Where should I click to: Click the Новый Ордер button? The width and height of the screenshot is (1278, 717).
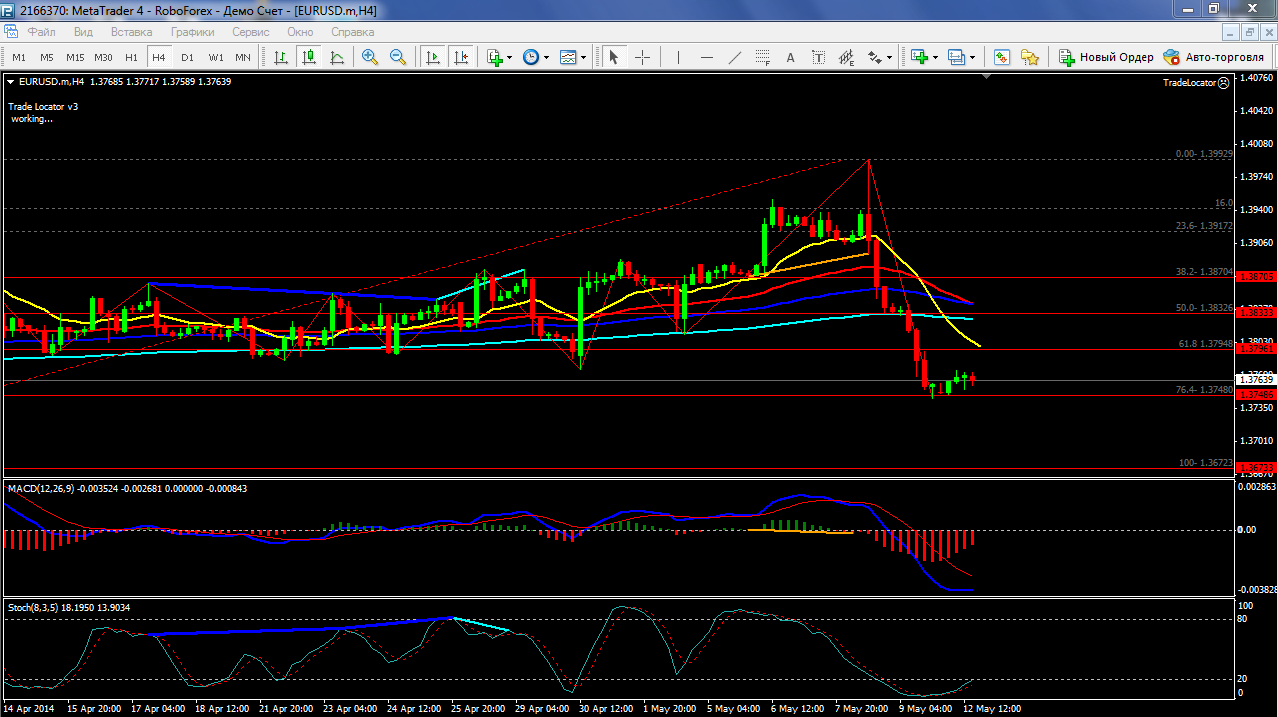tap(1107, 57)
